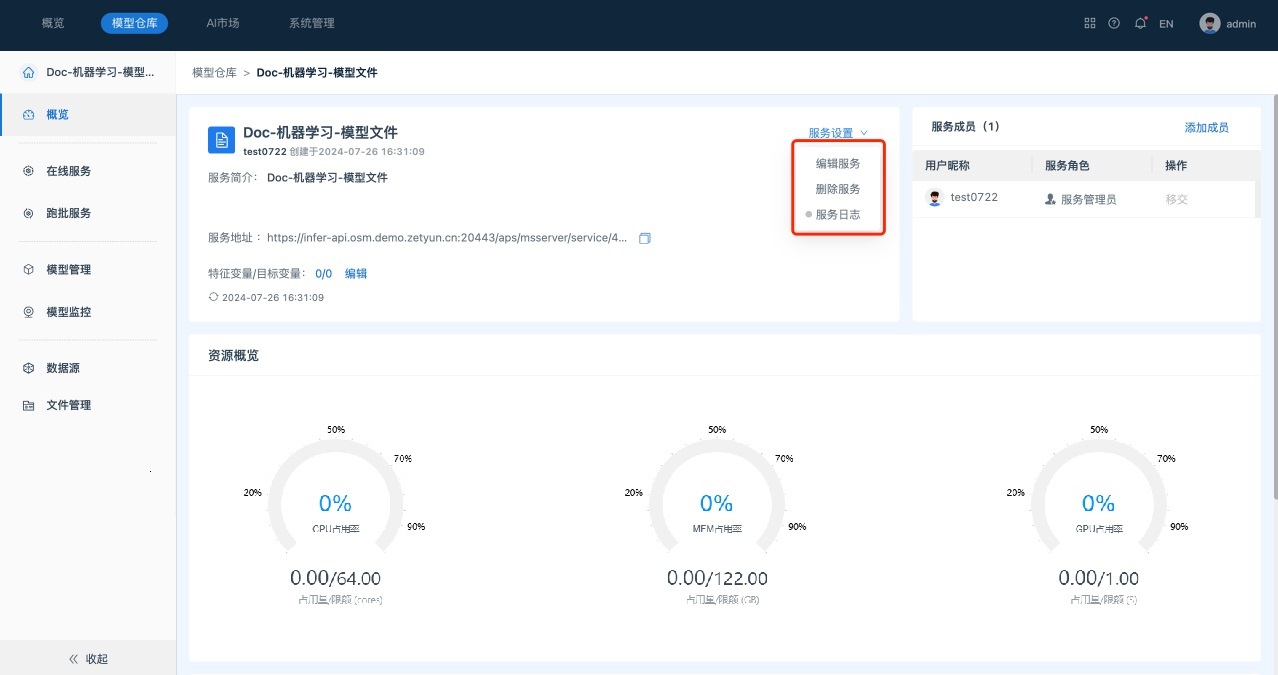Choose 删除服务 in the dropdown menu
The width and height of the screenshot is (1278, 675).
(x=838, y=189)
